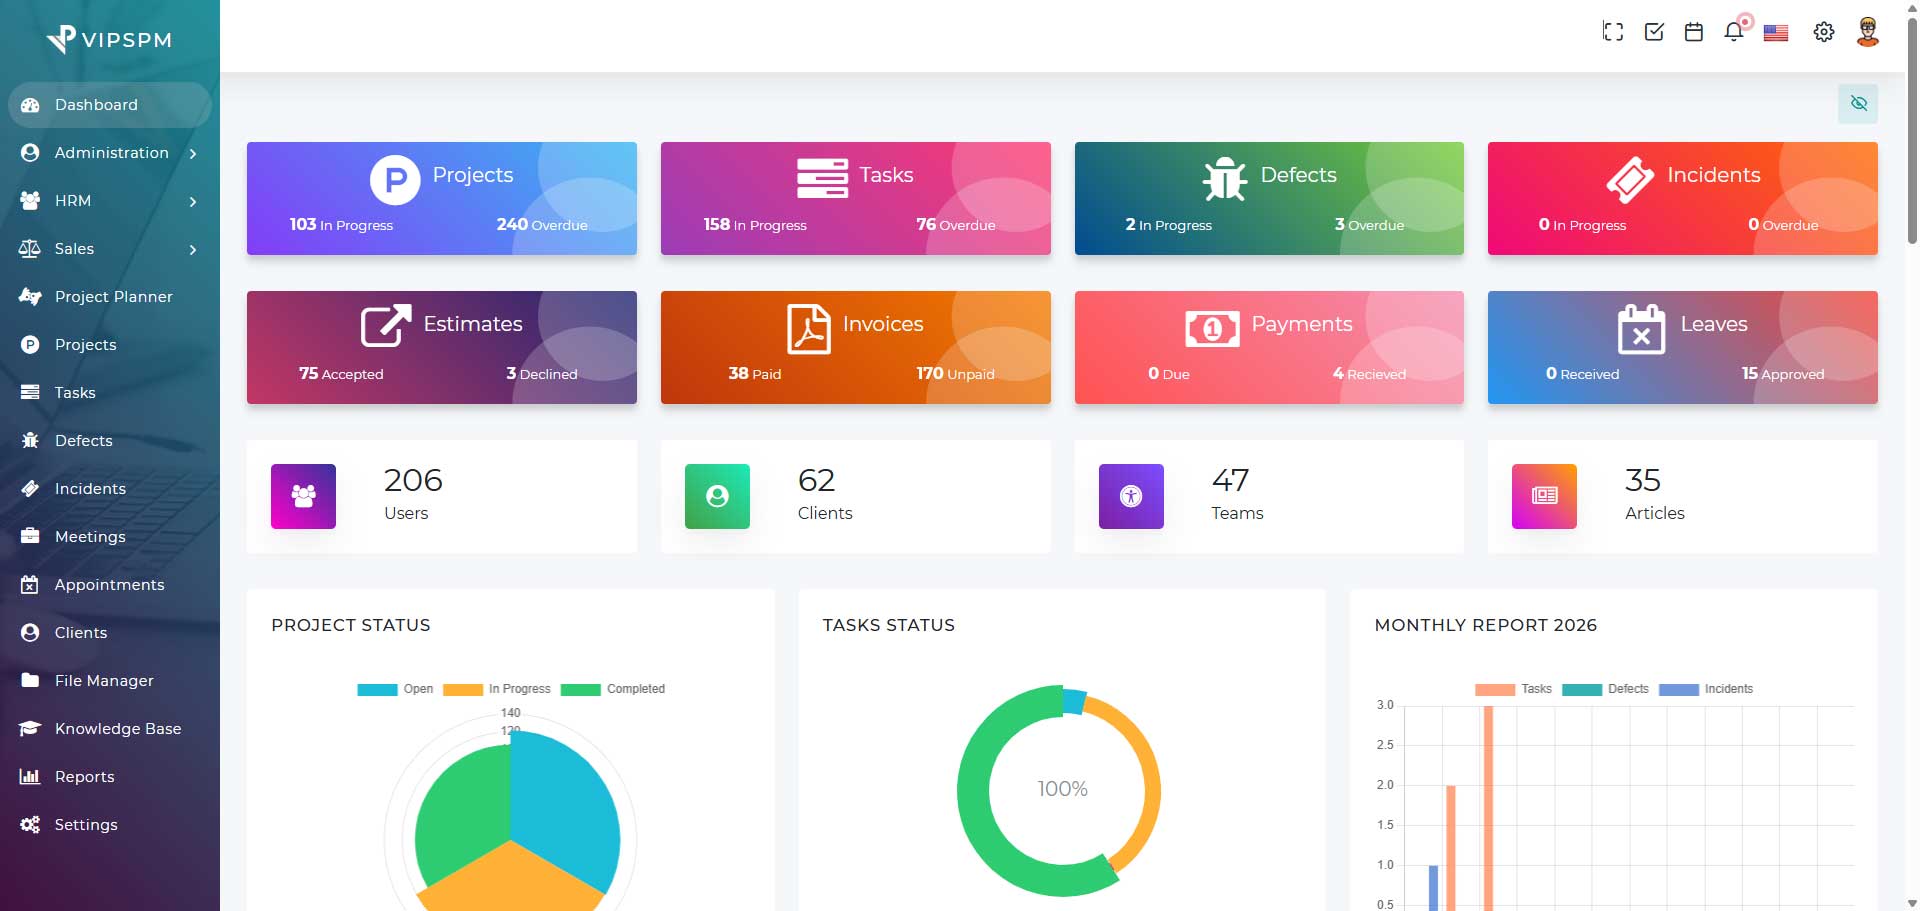The width and height of the screenshot is (1920, 911).
Task: Click the Teams tile purple icon
Action: tap(1131, 496)
